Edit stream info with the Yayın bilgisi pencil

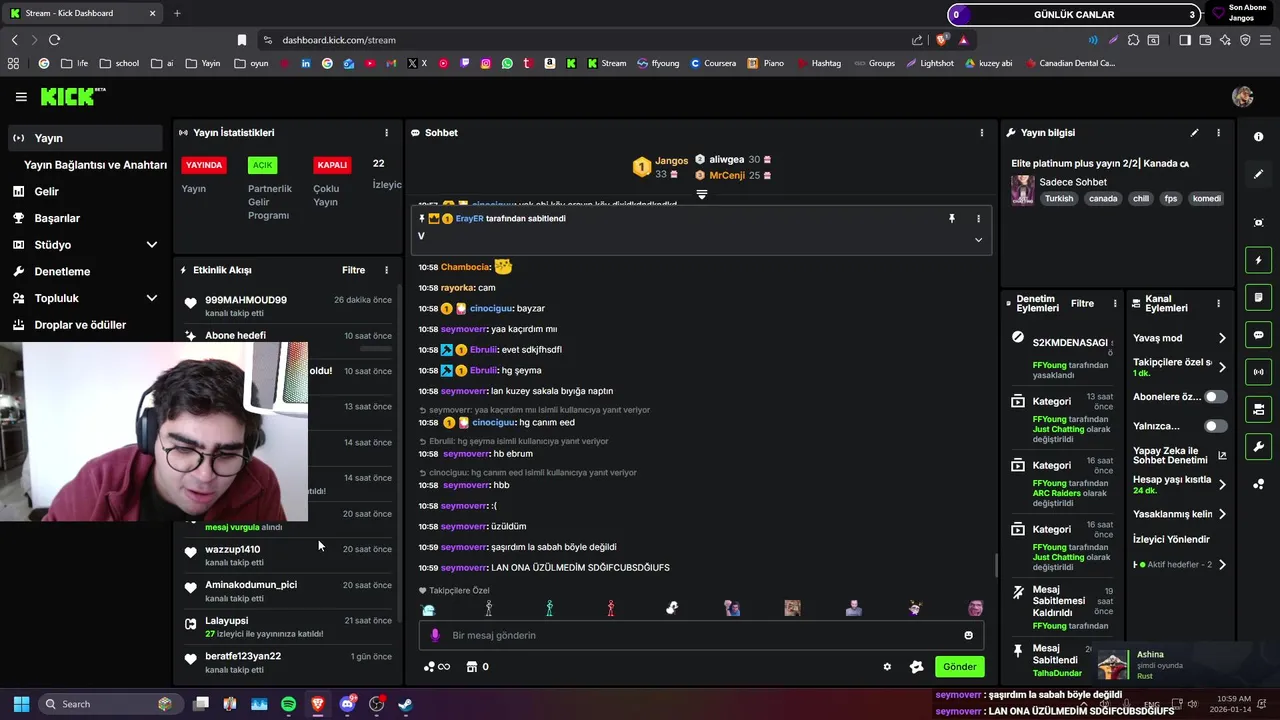[1194, 132]
